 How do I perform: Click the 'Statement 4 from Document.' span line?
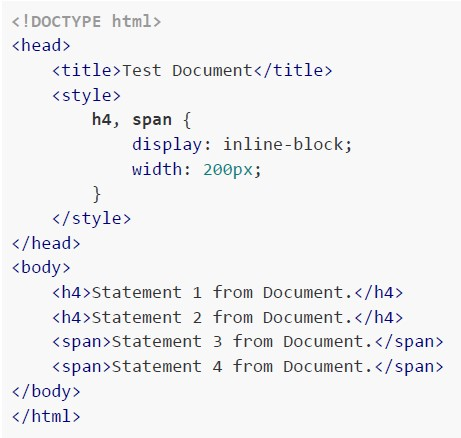point(248,367)
